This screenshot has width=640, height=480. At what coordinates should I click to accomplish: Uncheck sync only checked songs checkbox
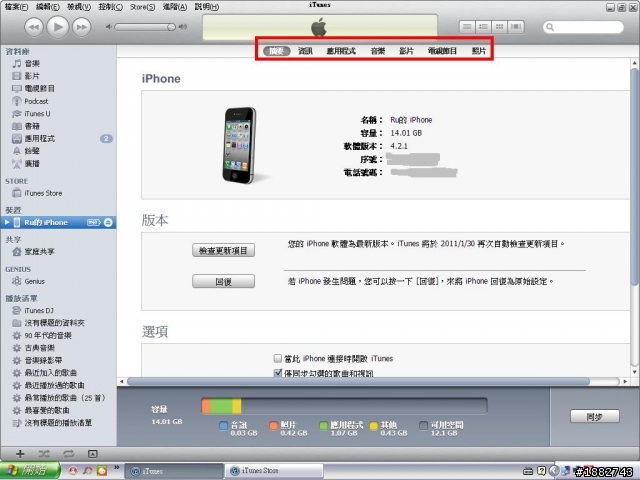tap(278, 373)
